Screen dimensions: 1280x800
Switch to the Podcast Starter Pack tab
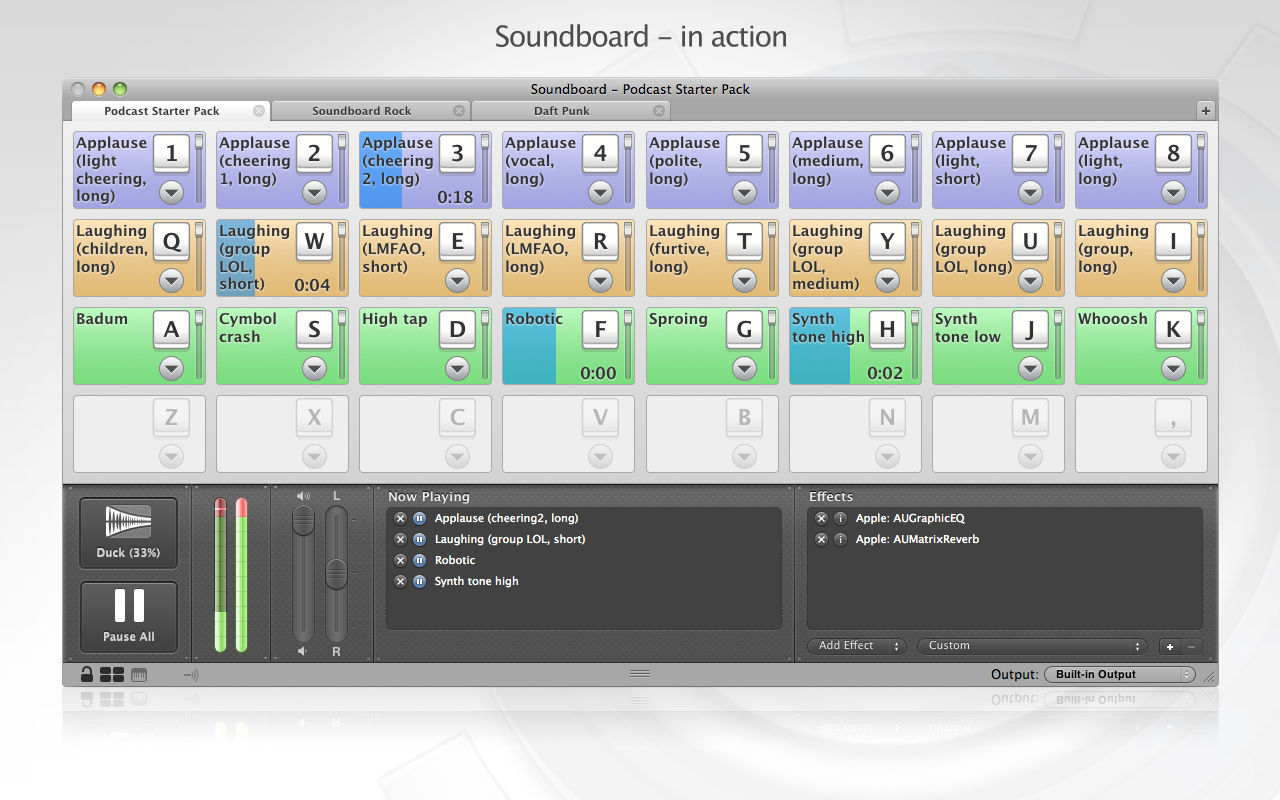(x=171, y=111)
